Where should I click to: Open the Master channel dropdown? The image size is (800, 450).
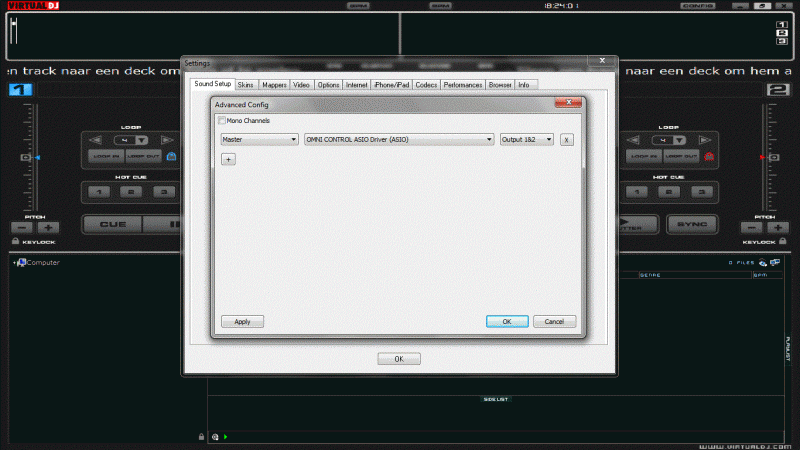point(259,139)
